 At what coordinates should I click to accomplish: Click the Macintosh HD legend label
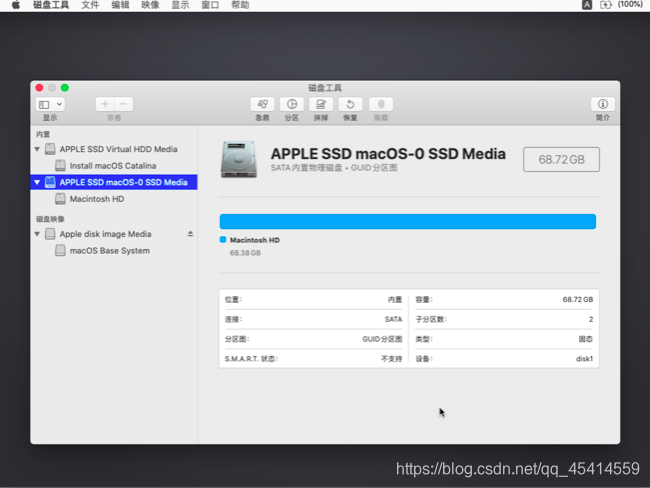coord(255,240)
